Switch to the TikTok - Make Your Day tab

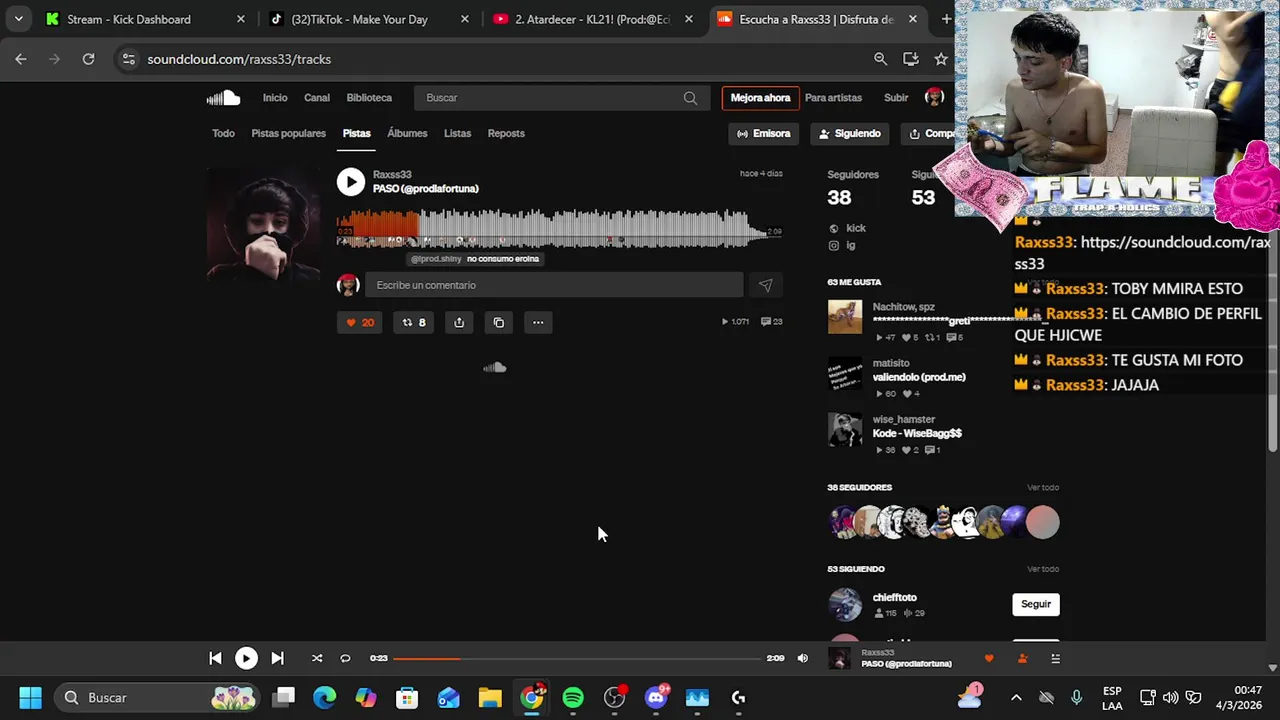(x=366, y=19)
